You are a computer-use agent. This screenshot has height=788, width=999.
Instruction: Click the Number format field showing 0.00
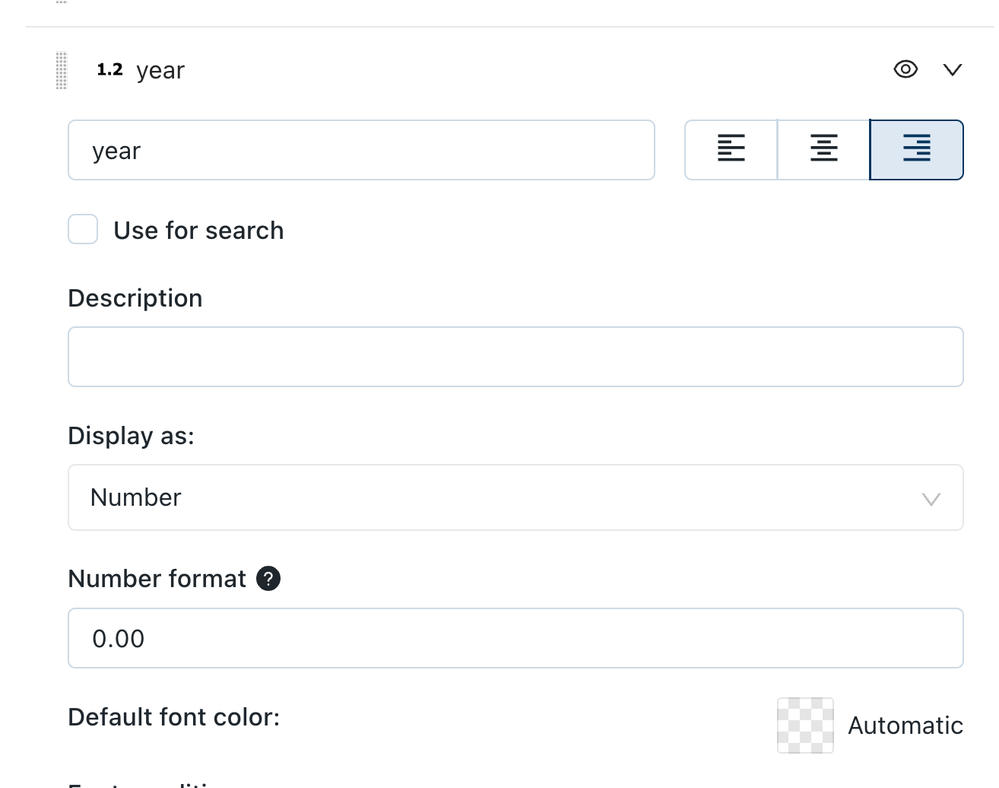[515, 638]
